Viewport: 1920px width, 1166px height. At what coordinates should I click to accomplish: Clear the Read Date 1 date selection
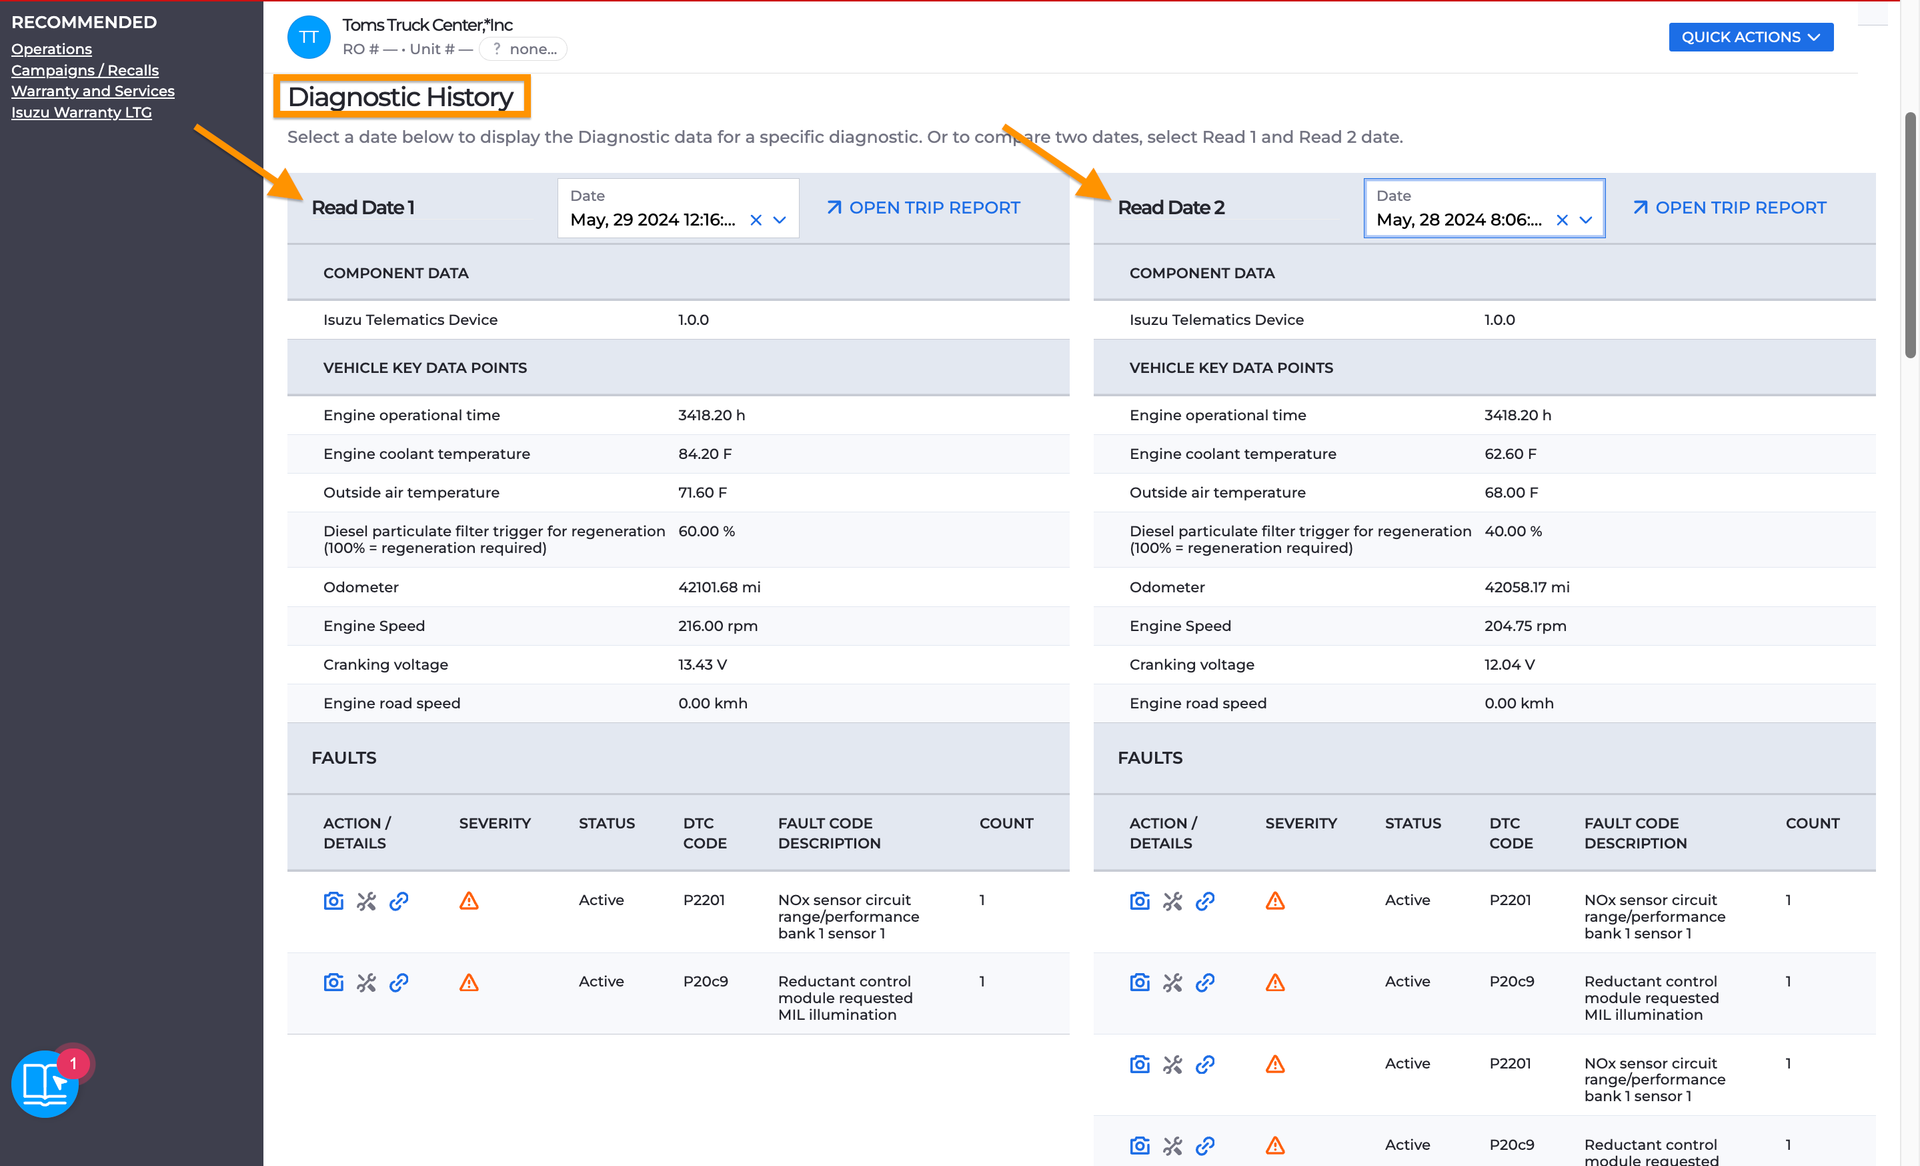756,220
